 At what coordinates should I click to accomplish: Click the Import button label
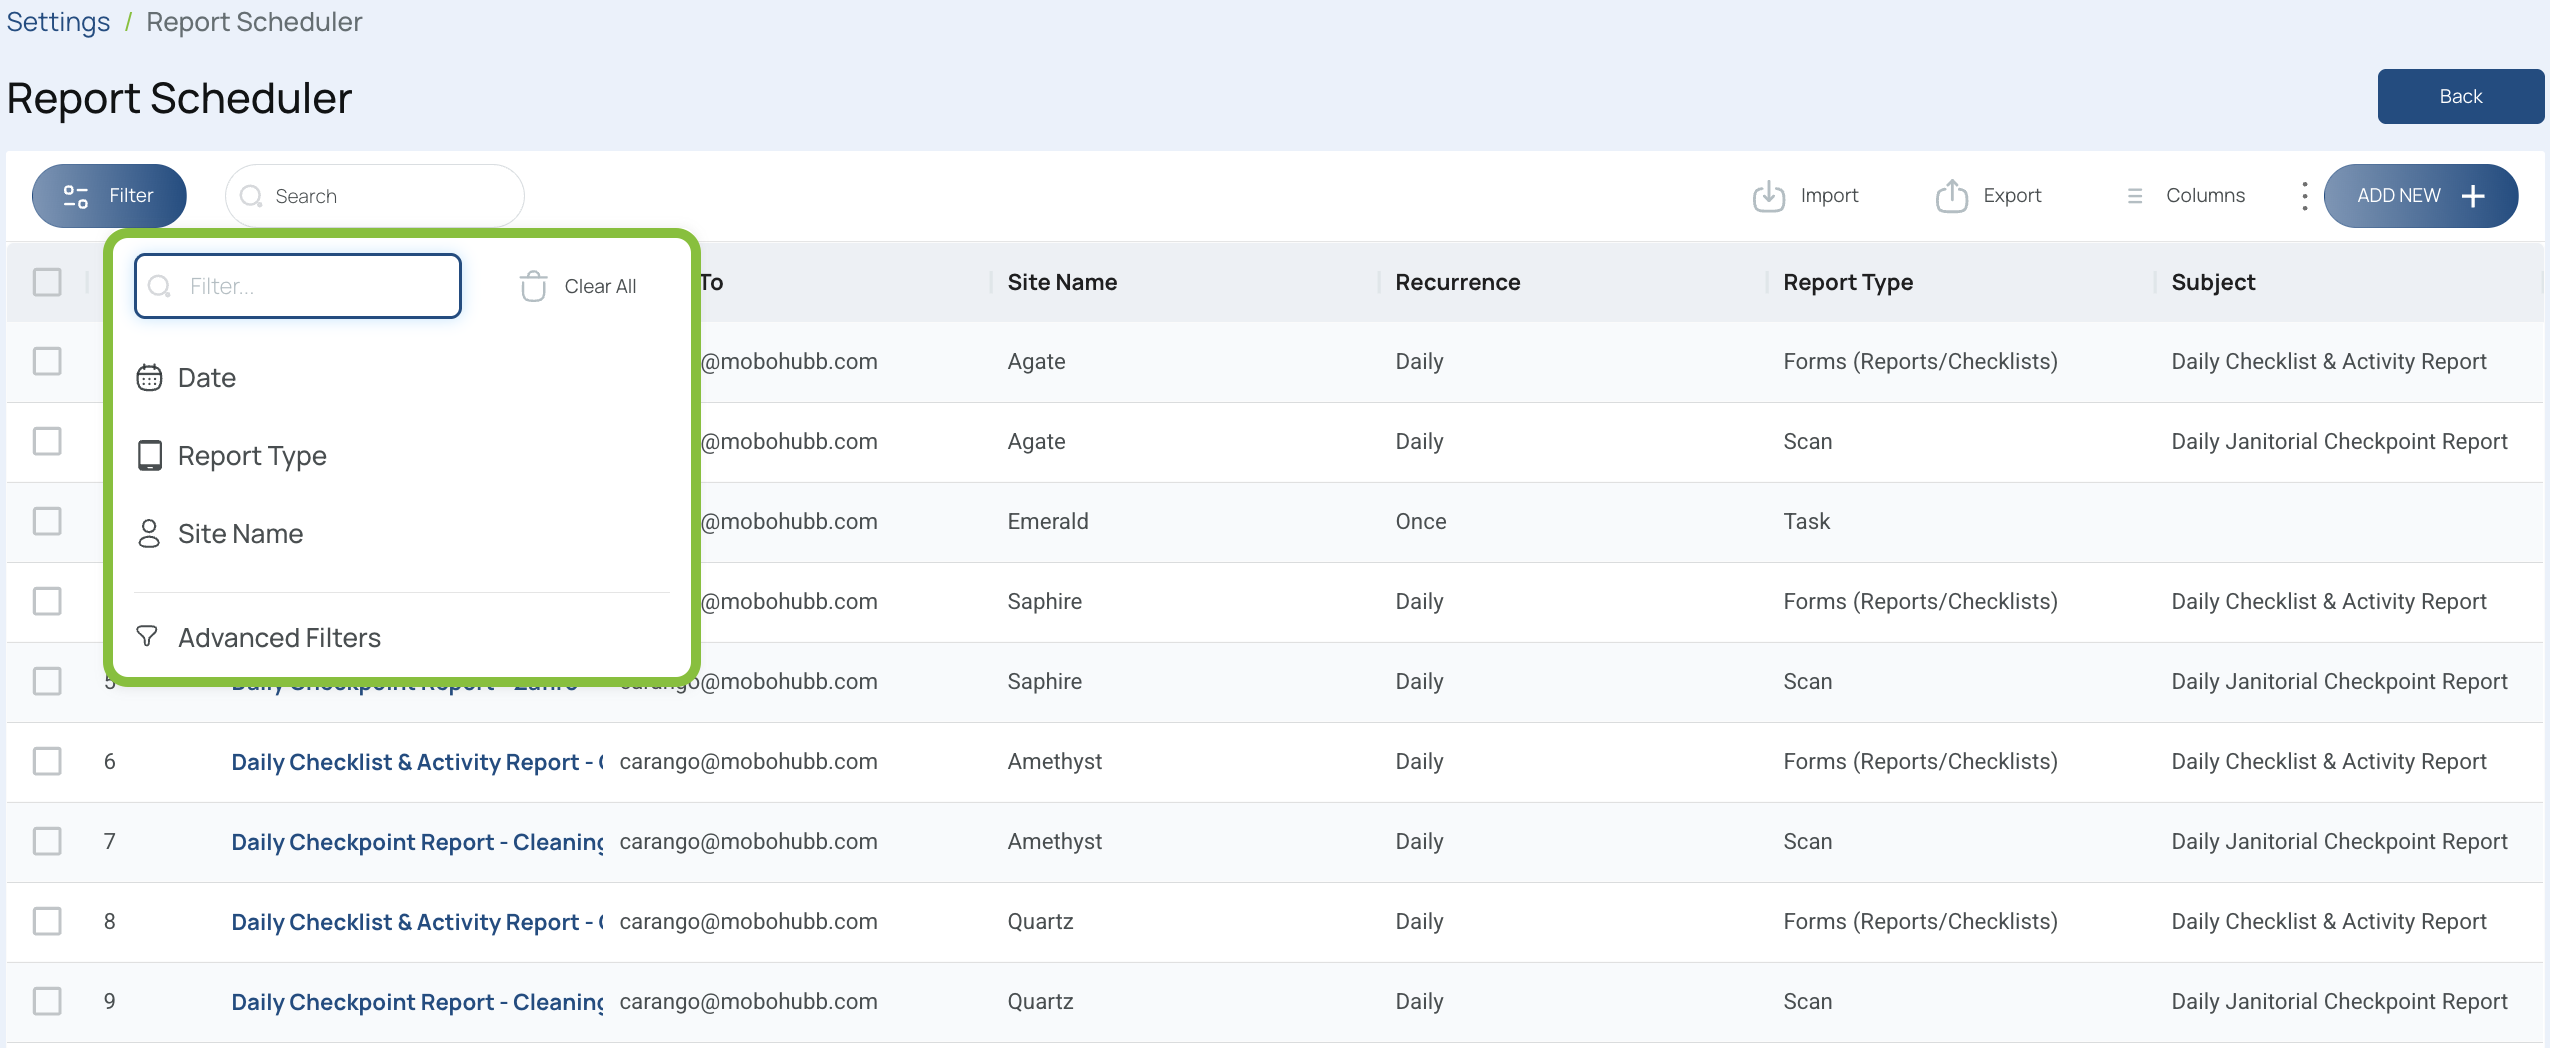point(1829,196)
